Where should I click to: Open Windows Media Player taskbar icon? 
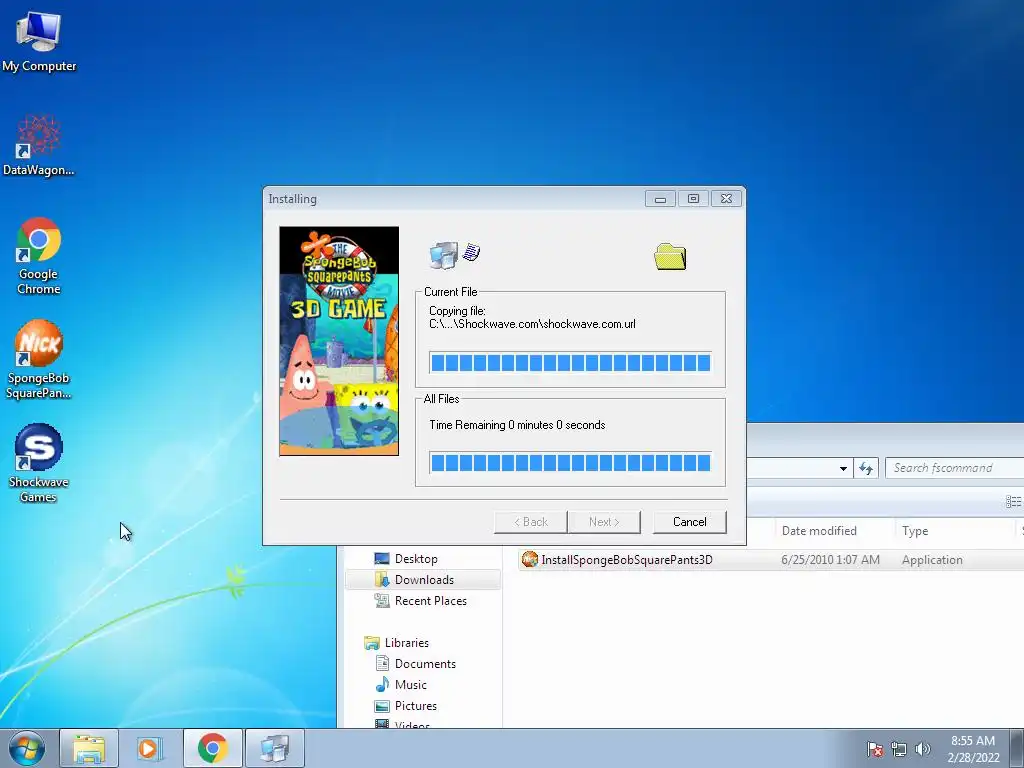coord(150,748)
